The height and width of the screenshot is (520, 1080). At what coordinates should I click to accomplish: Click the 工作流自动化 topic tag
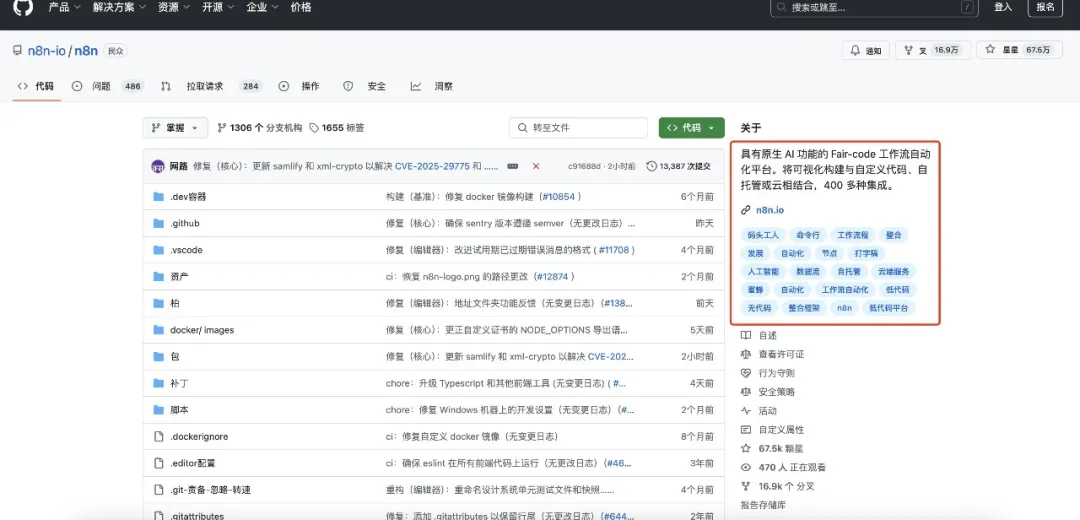[845, 290]
